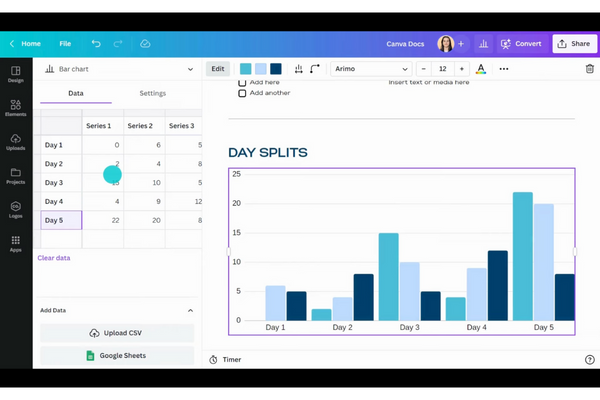Click the Clear data link
600x400 pixels.
(x=54, y=258)
